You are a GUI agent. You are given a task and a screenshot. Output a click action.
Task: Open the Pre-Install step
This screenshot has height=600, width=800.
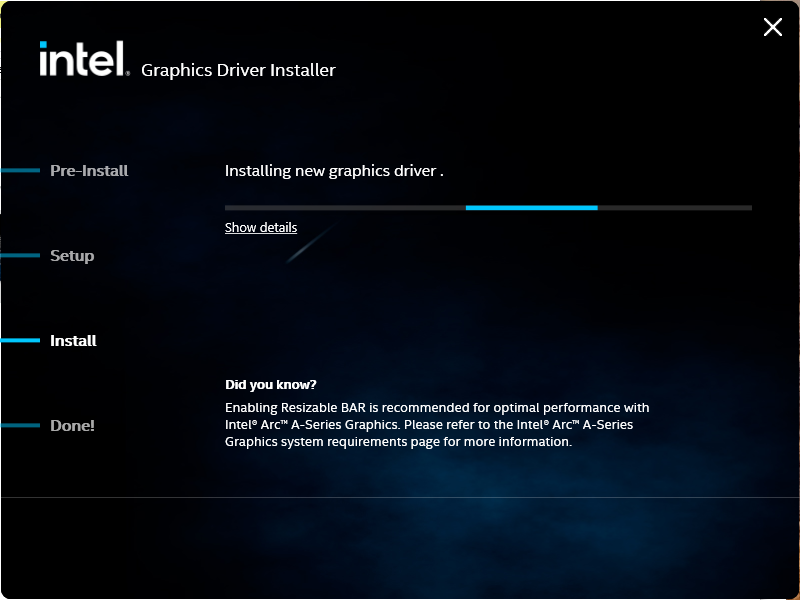[x=89, y=170]
